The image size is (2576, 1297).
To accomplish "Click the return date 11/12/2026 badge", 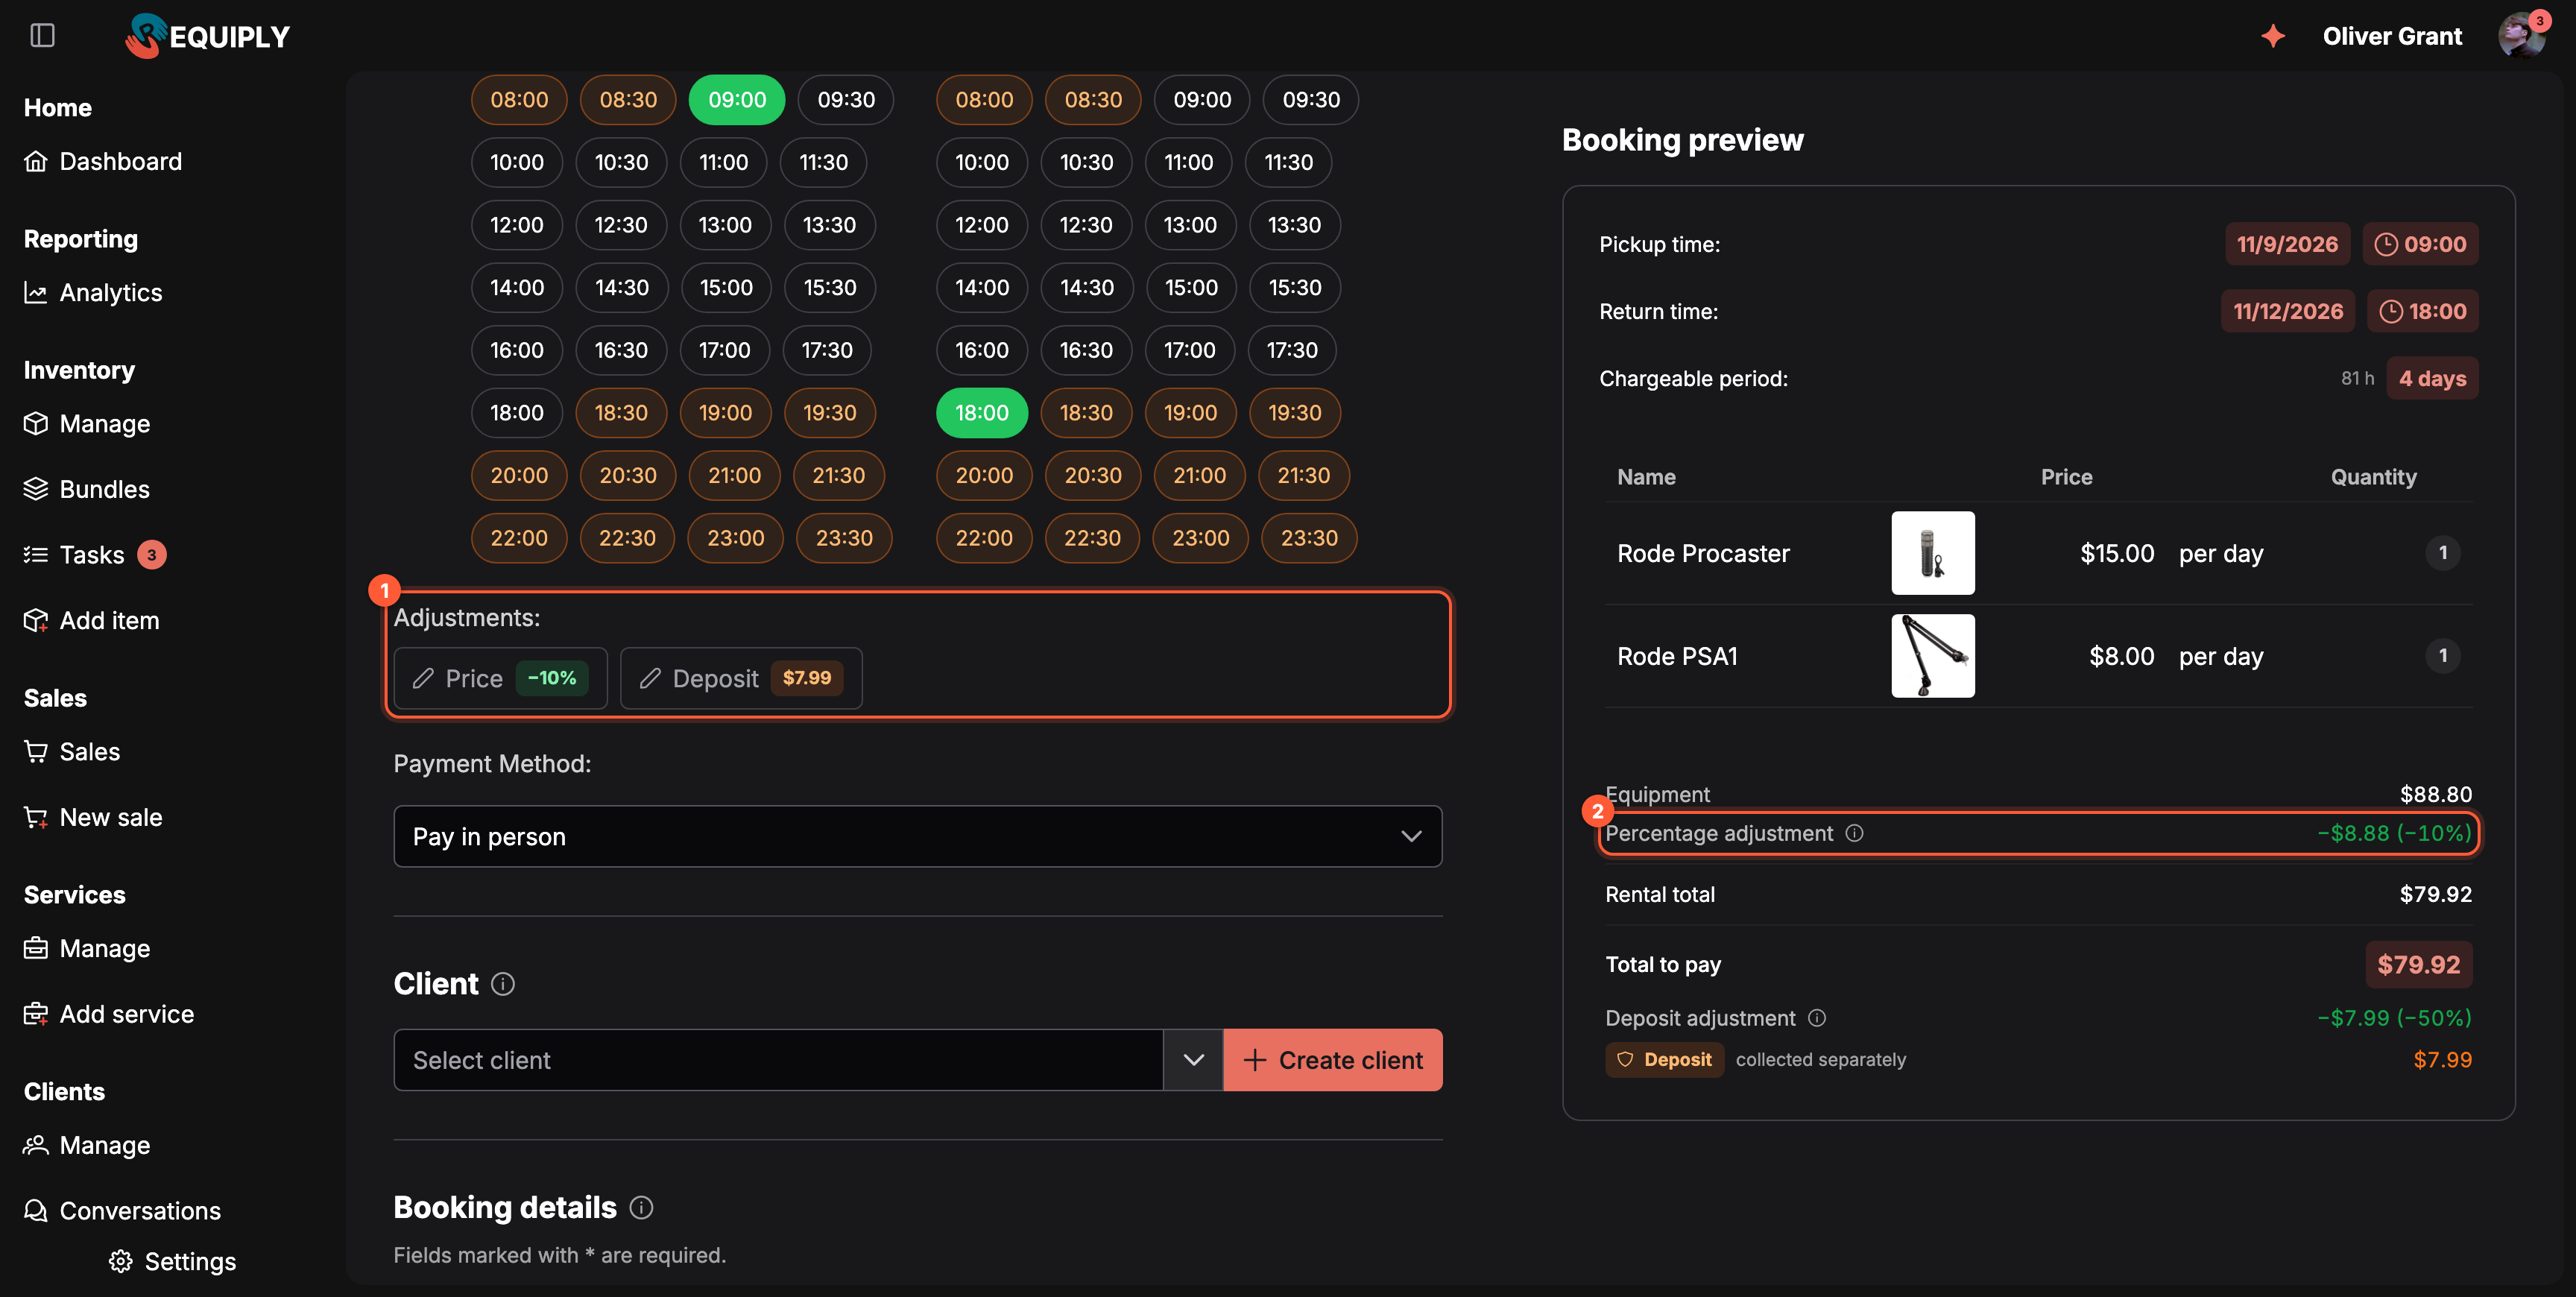I will pos(2288,311).
